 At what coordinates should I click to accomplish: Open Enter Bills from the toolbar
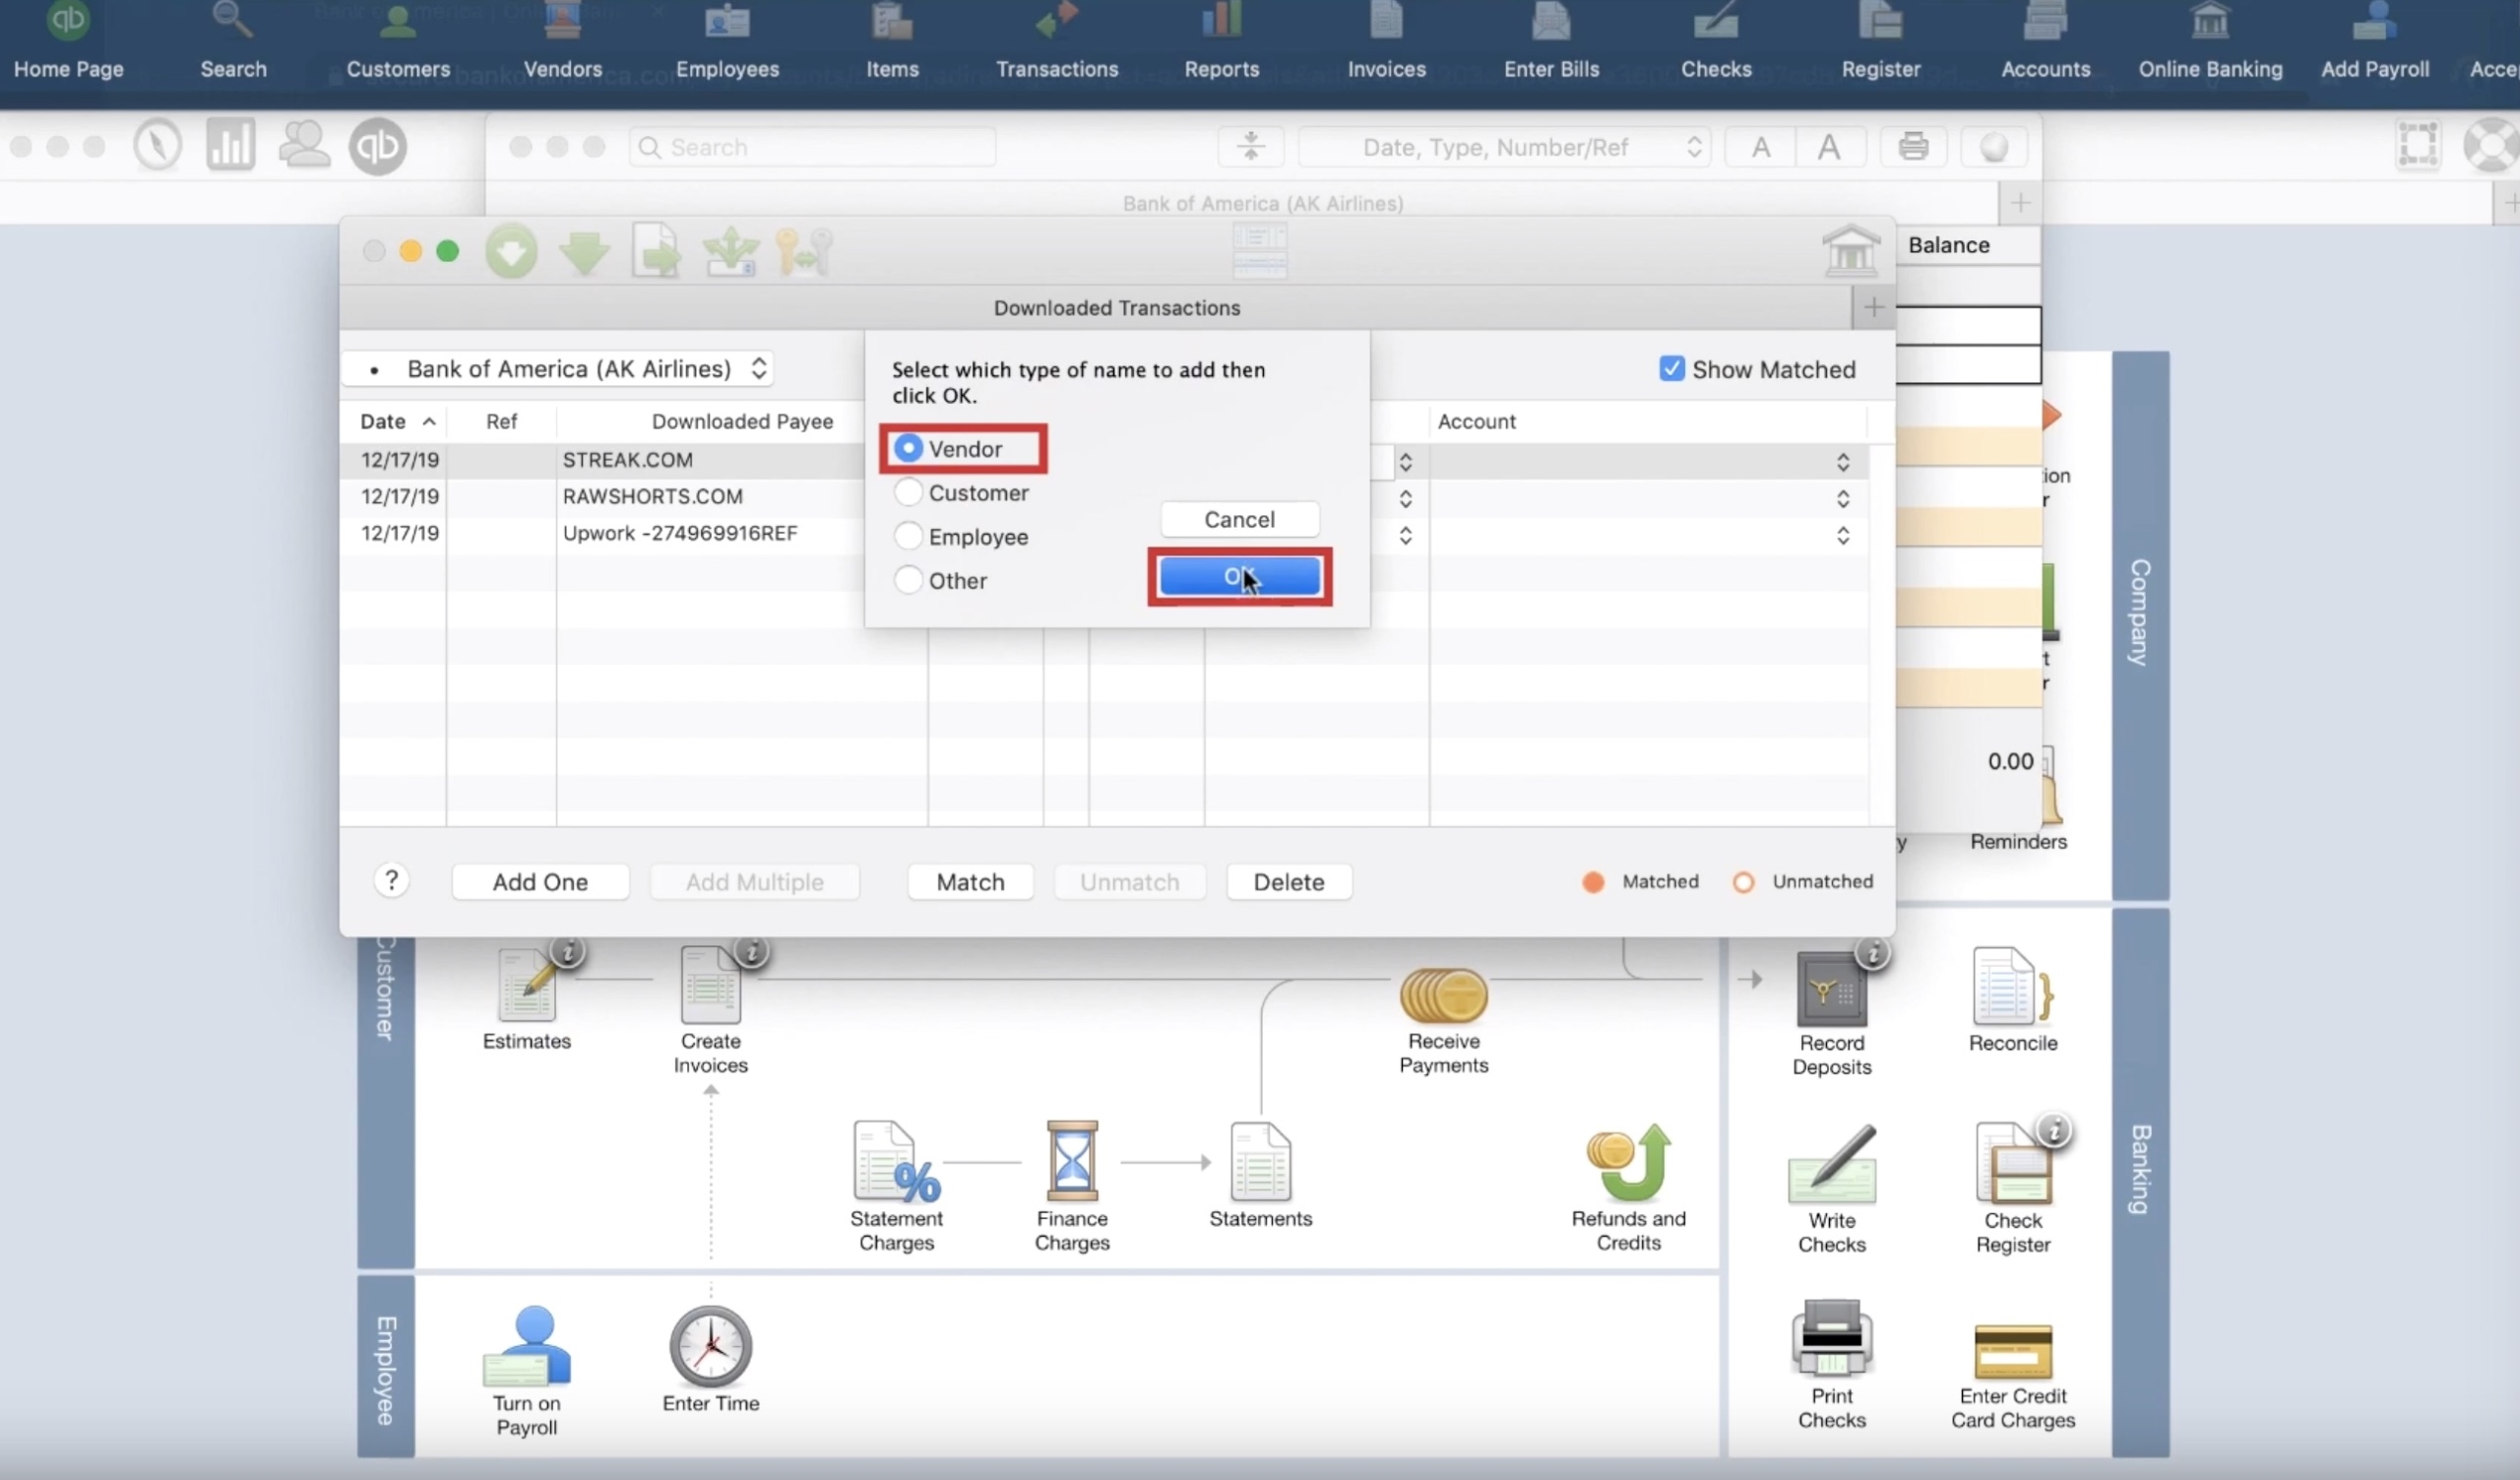[x=1551, y=42]
